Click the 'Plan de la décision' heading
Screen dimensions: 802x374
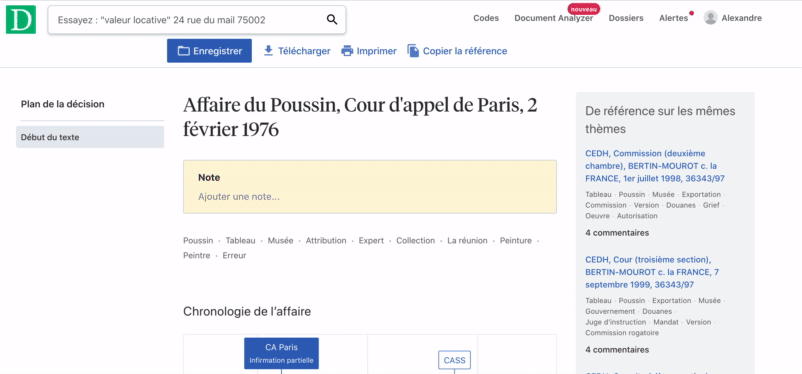pos(62,104)
